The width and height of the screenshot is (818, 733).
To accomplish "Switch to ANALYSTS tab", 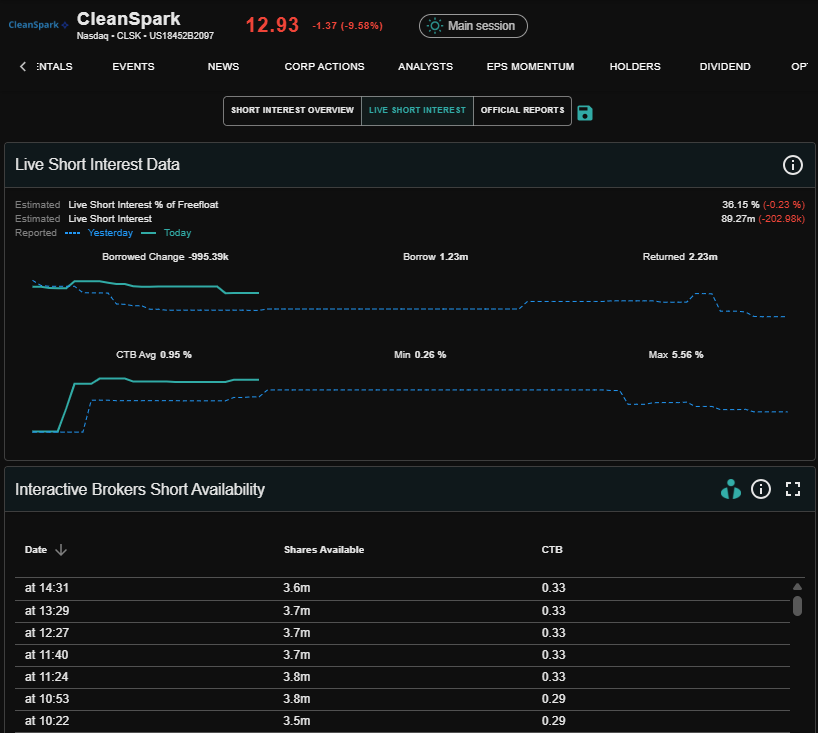I will coord(426,67).
